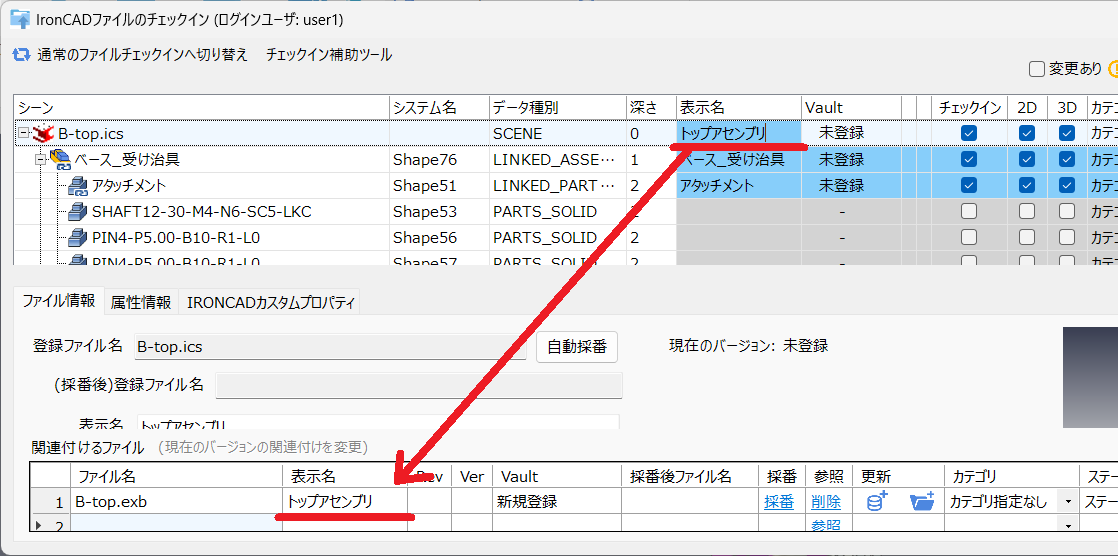The image size is (1118, 556).
Task: Toggle 2D checkbox for ベース_受け治具 row
Action: [x=1027, y=159]
